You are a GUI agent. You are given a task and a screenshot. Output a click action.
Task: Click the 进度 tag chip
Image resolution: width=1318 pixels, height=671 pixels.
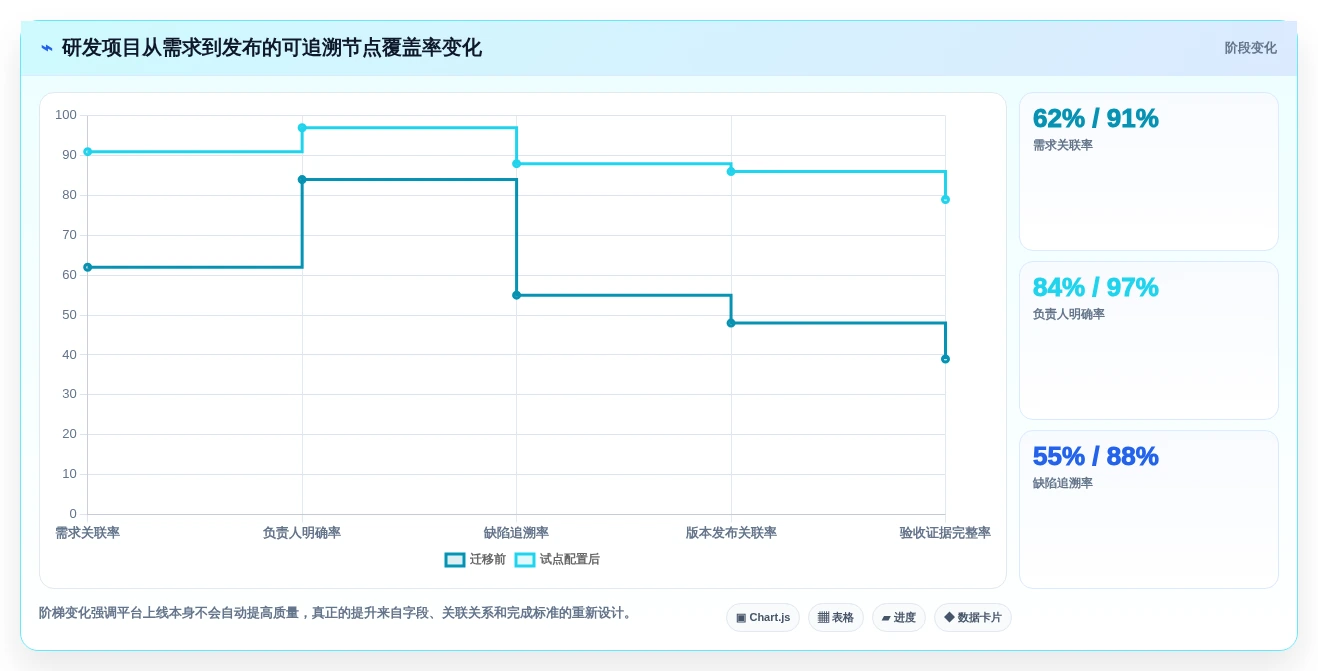pos(899,617)
